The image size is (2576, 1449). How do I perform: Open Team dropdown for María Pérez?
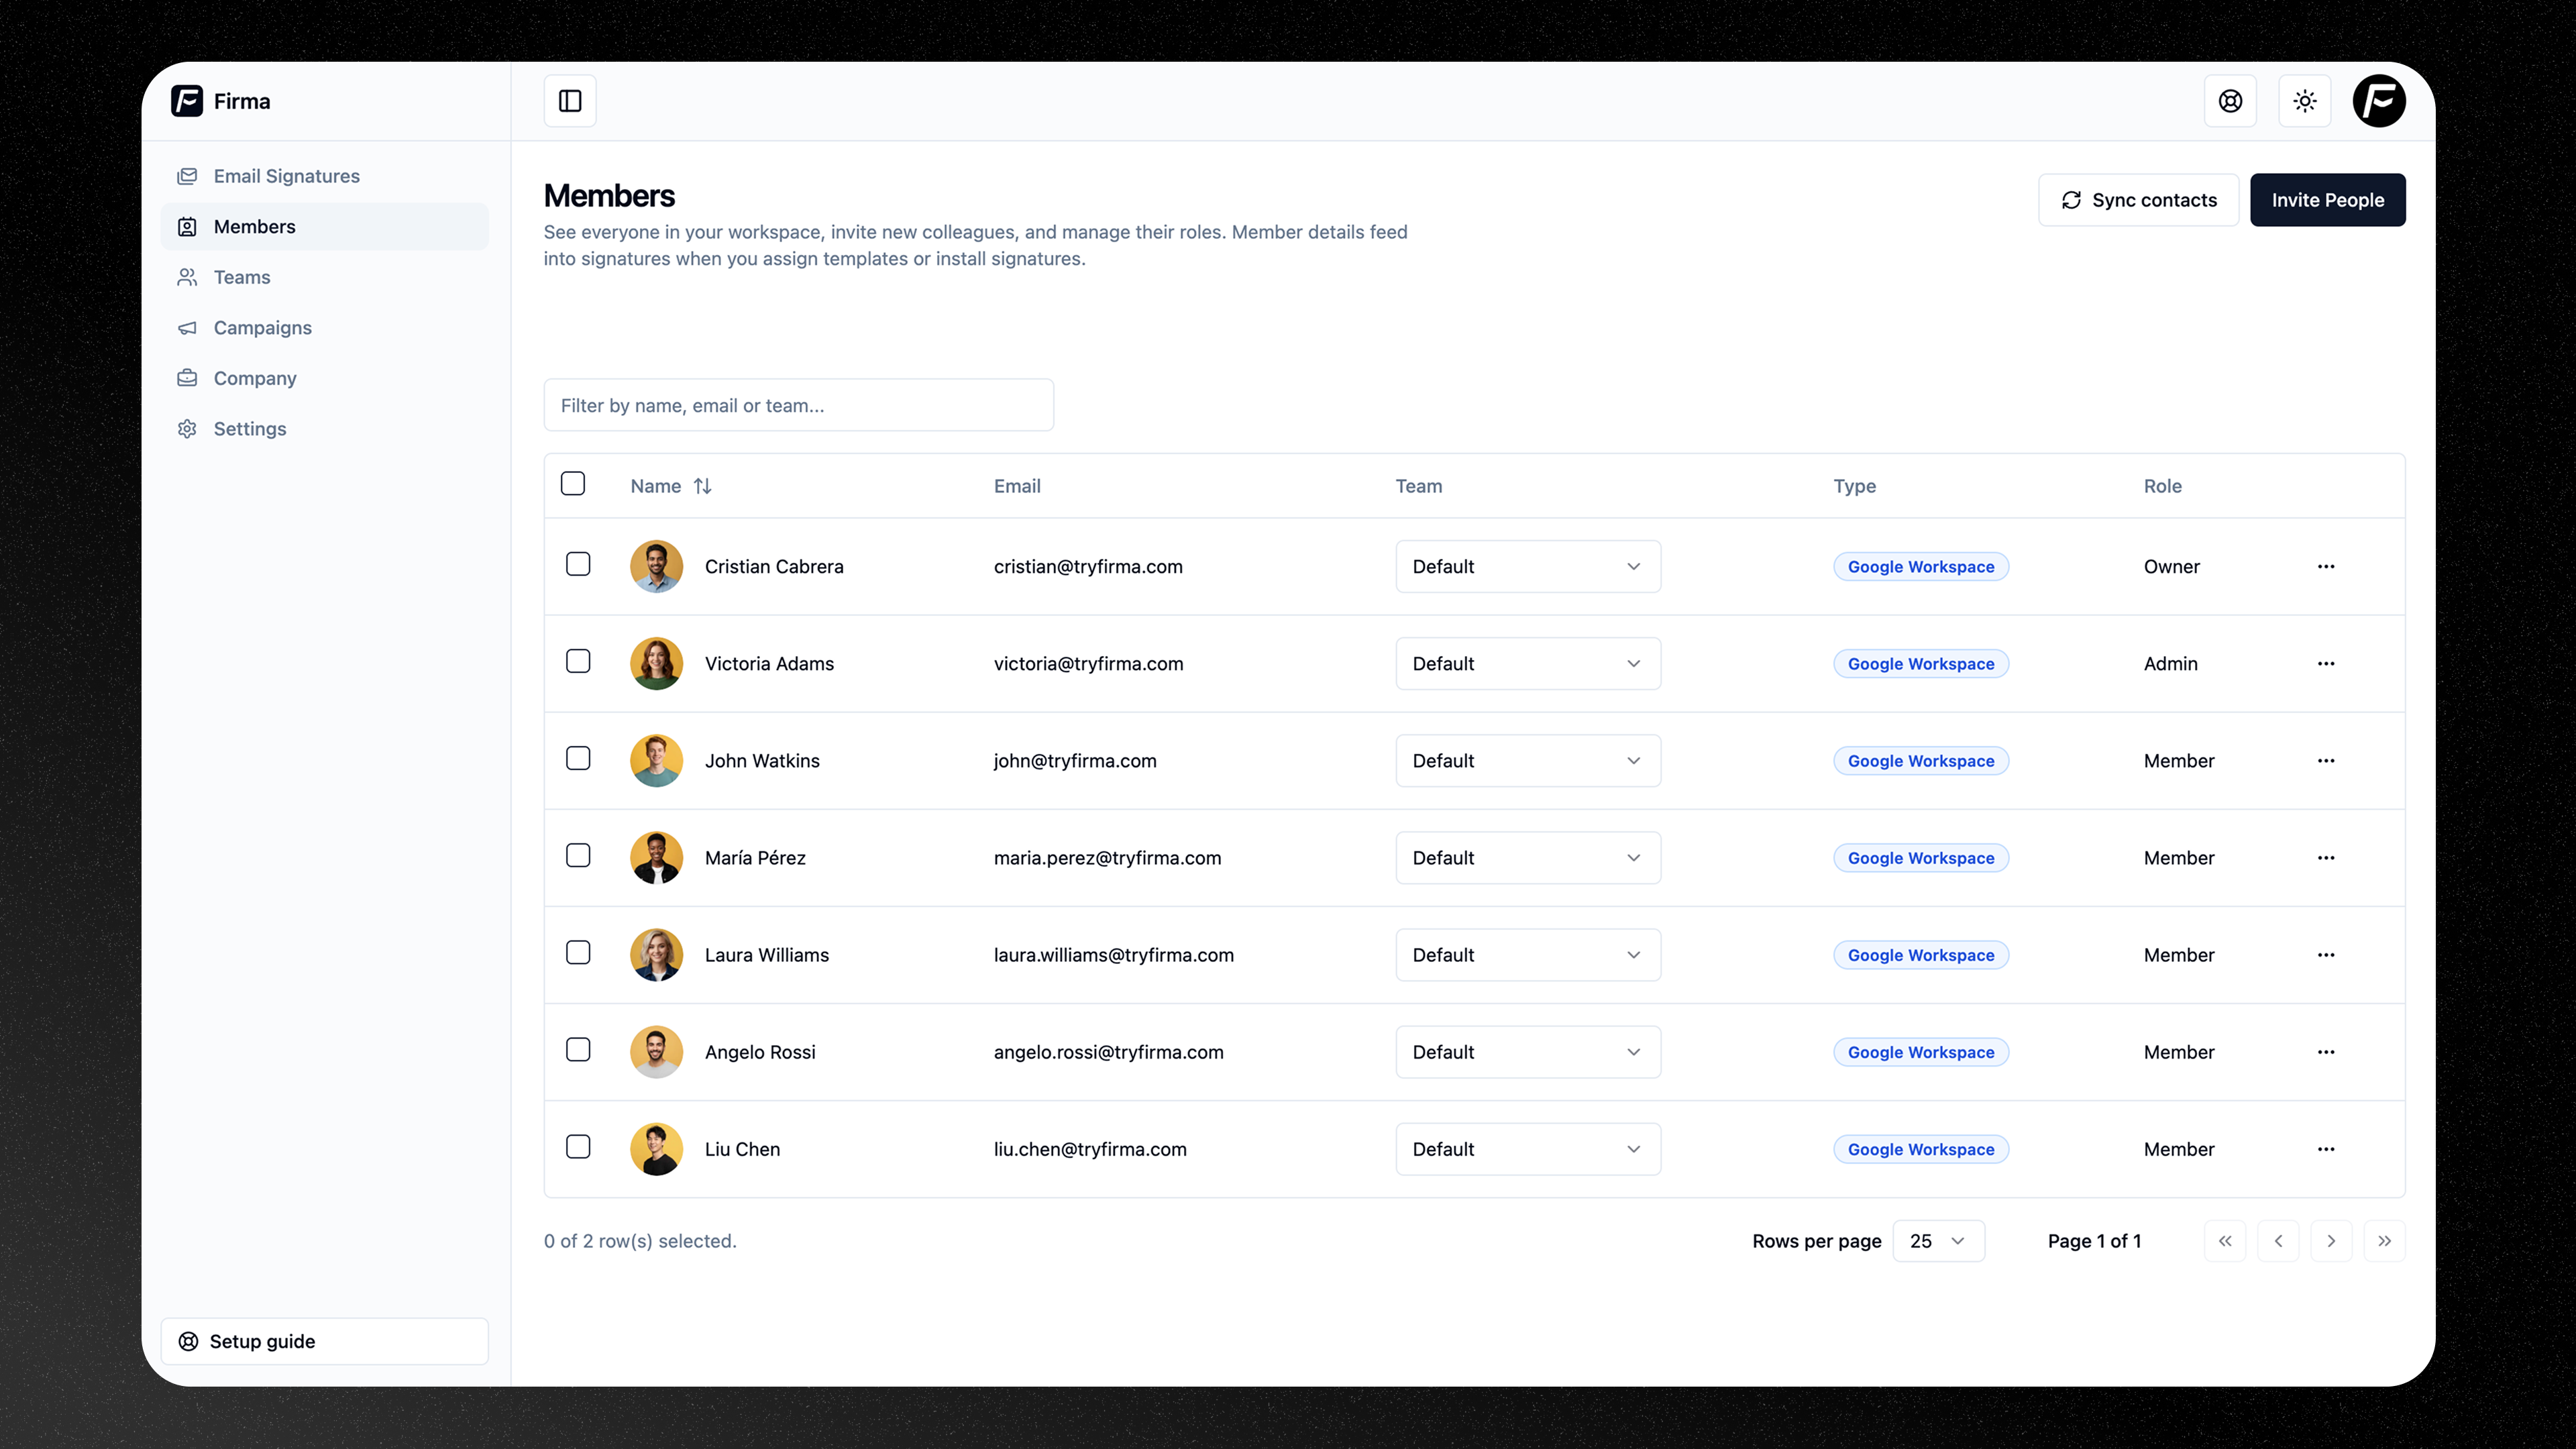pyautogui.click(x=1528, y=858)
